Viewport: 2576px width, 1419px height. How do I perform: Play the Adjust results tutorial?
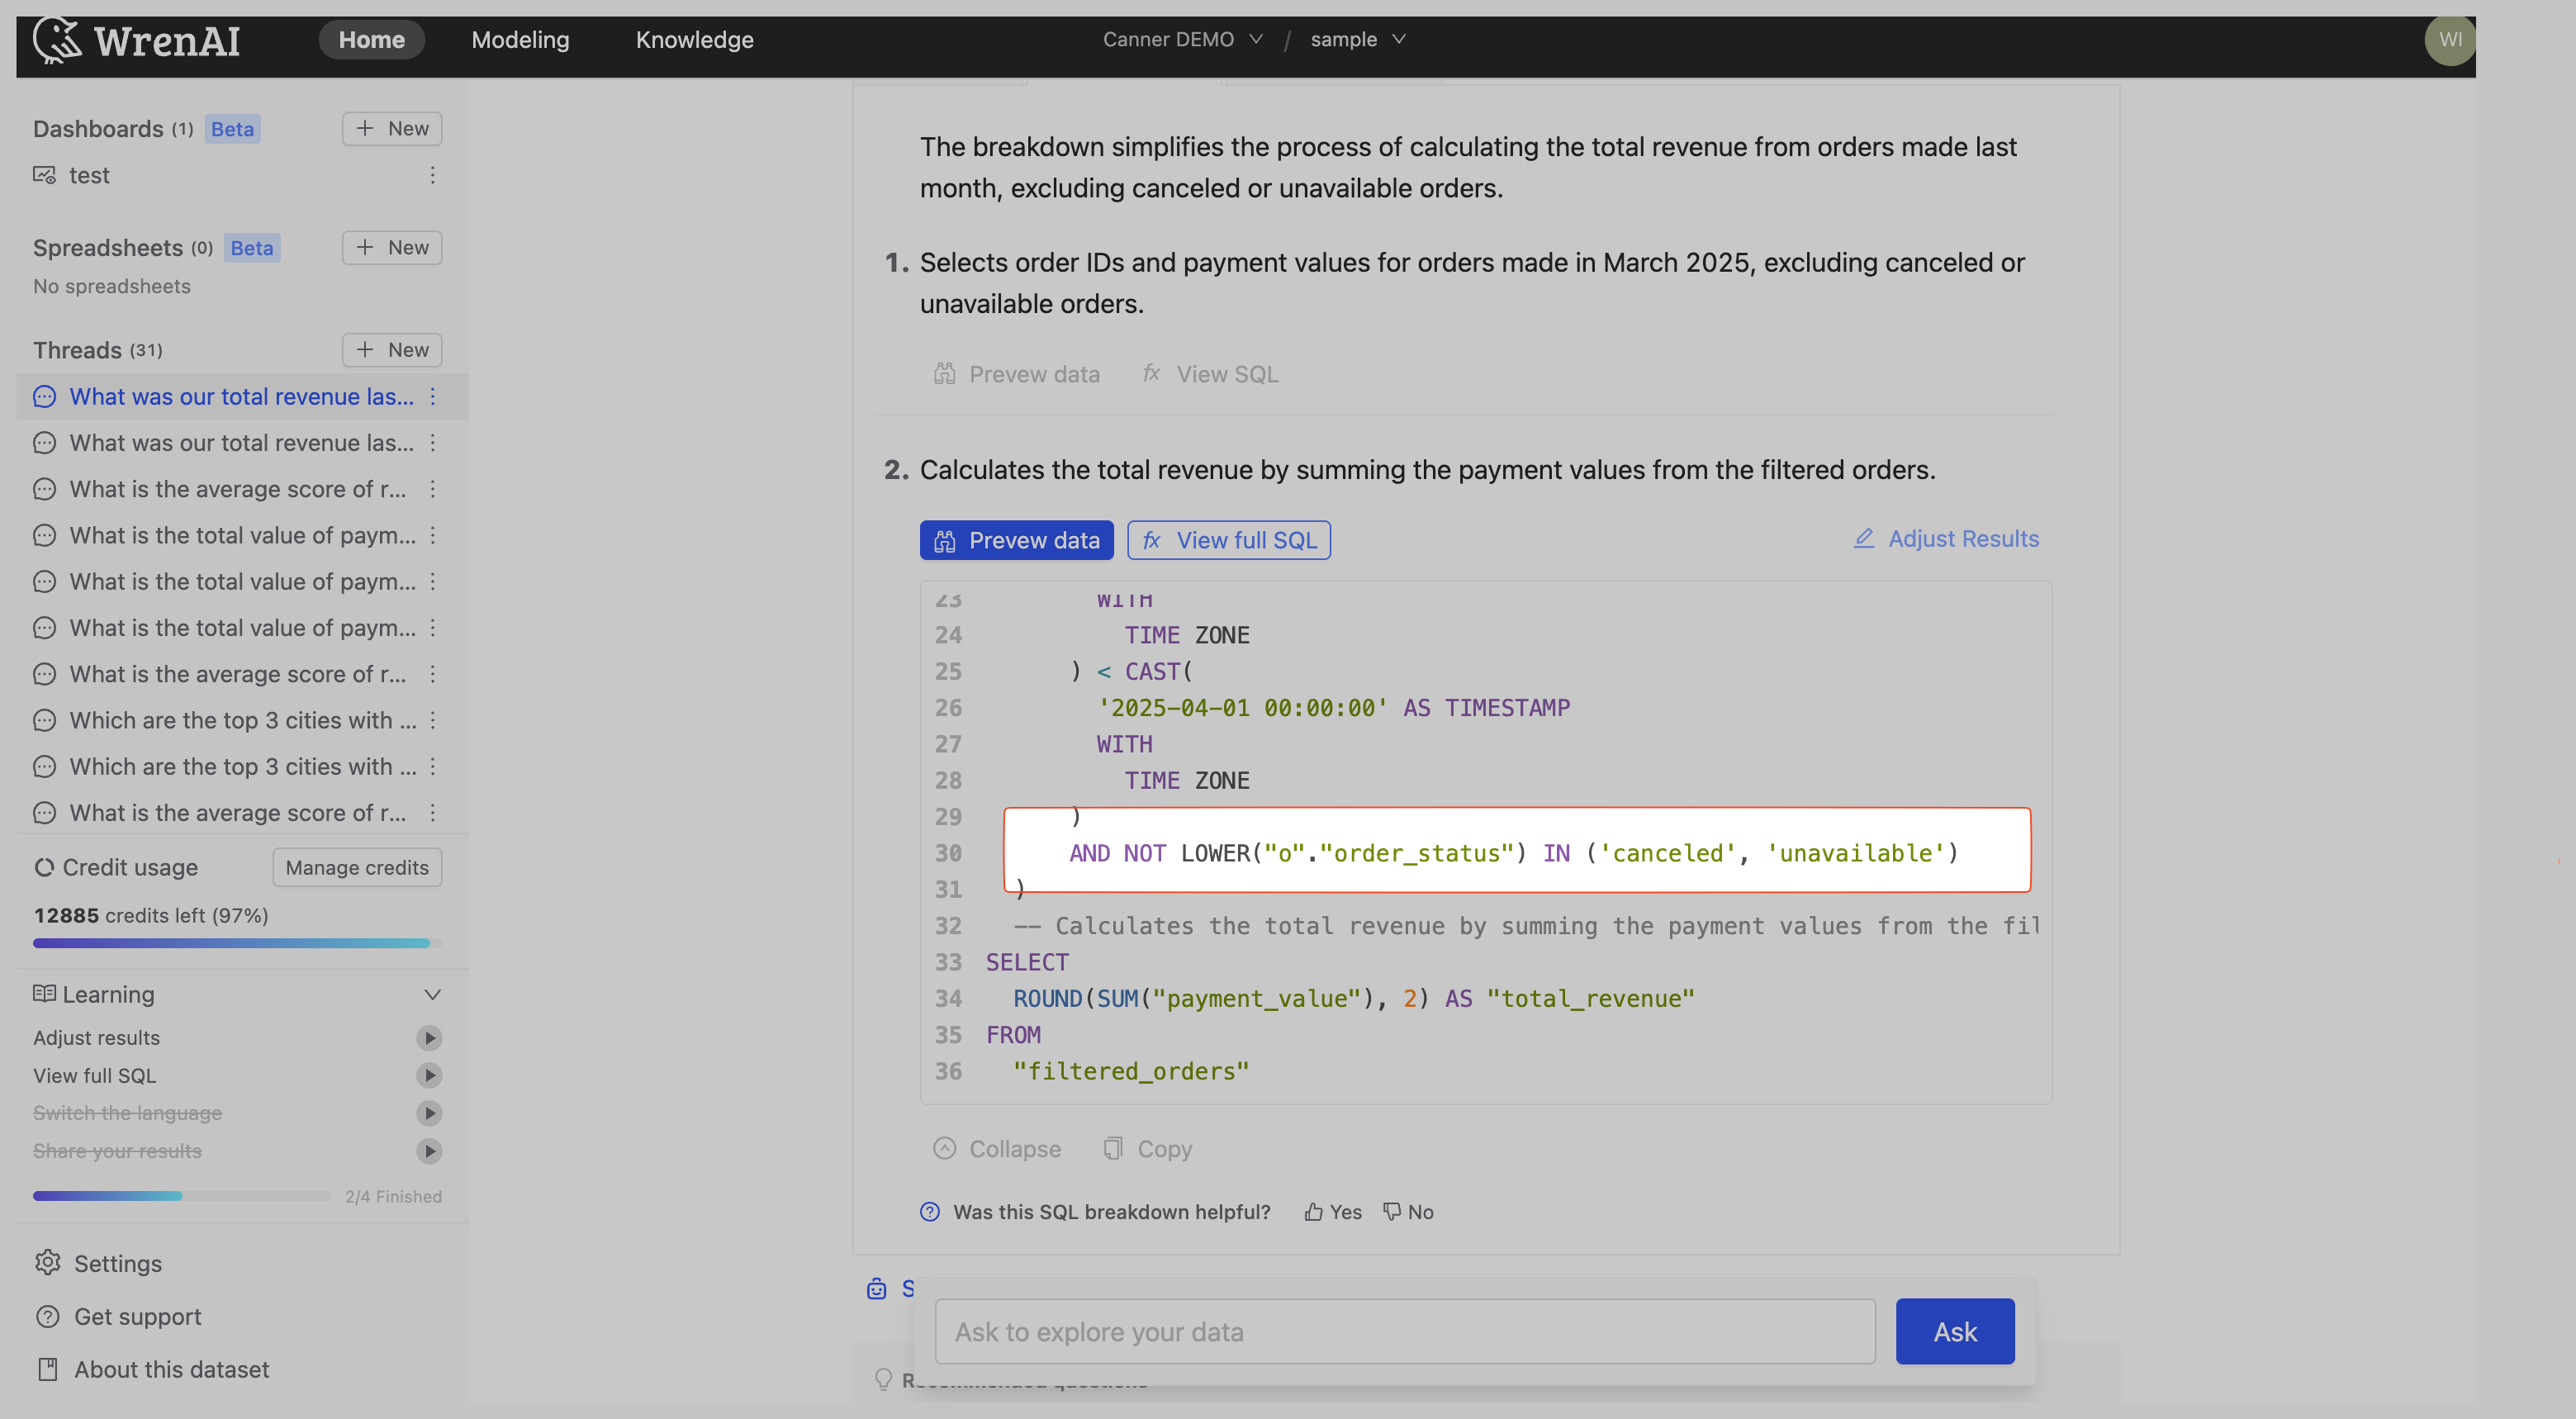click(x=429, y=1037)
